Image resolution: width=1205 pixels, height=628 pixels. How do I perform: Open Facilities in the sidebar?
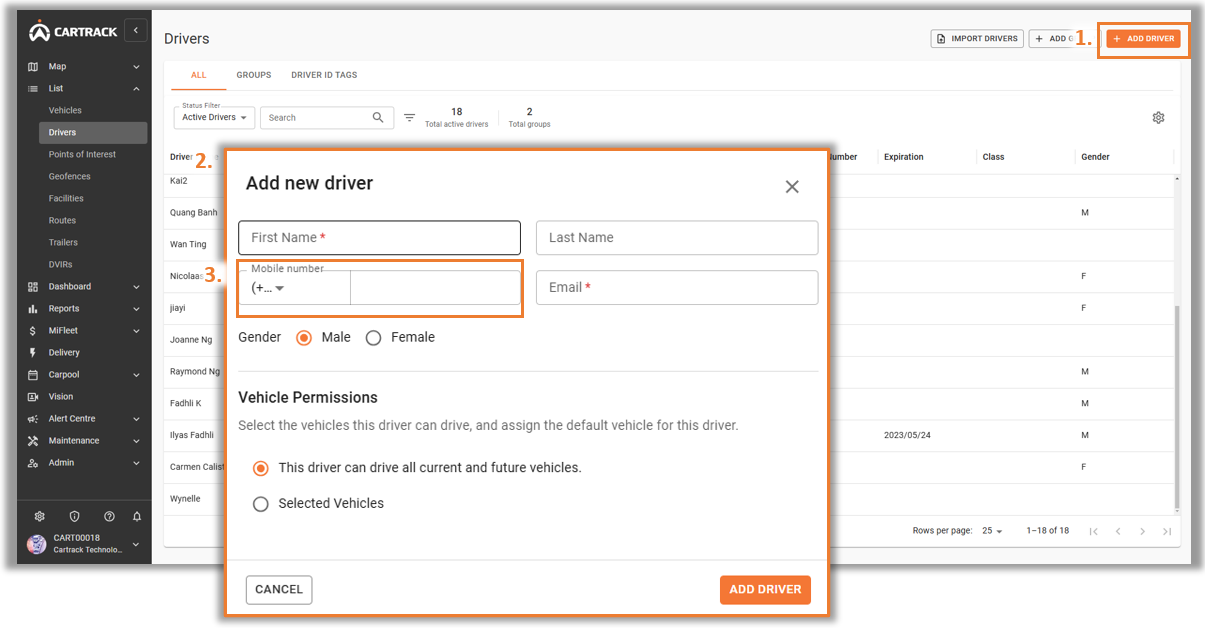[66, 199]
